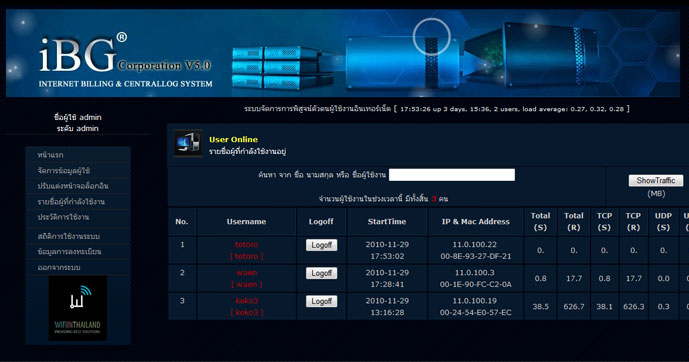This screenshot has width=689, height=362.
Task: Click the Logoff column header
Action: click(321, 222)
